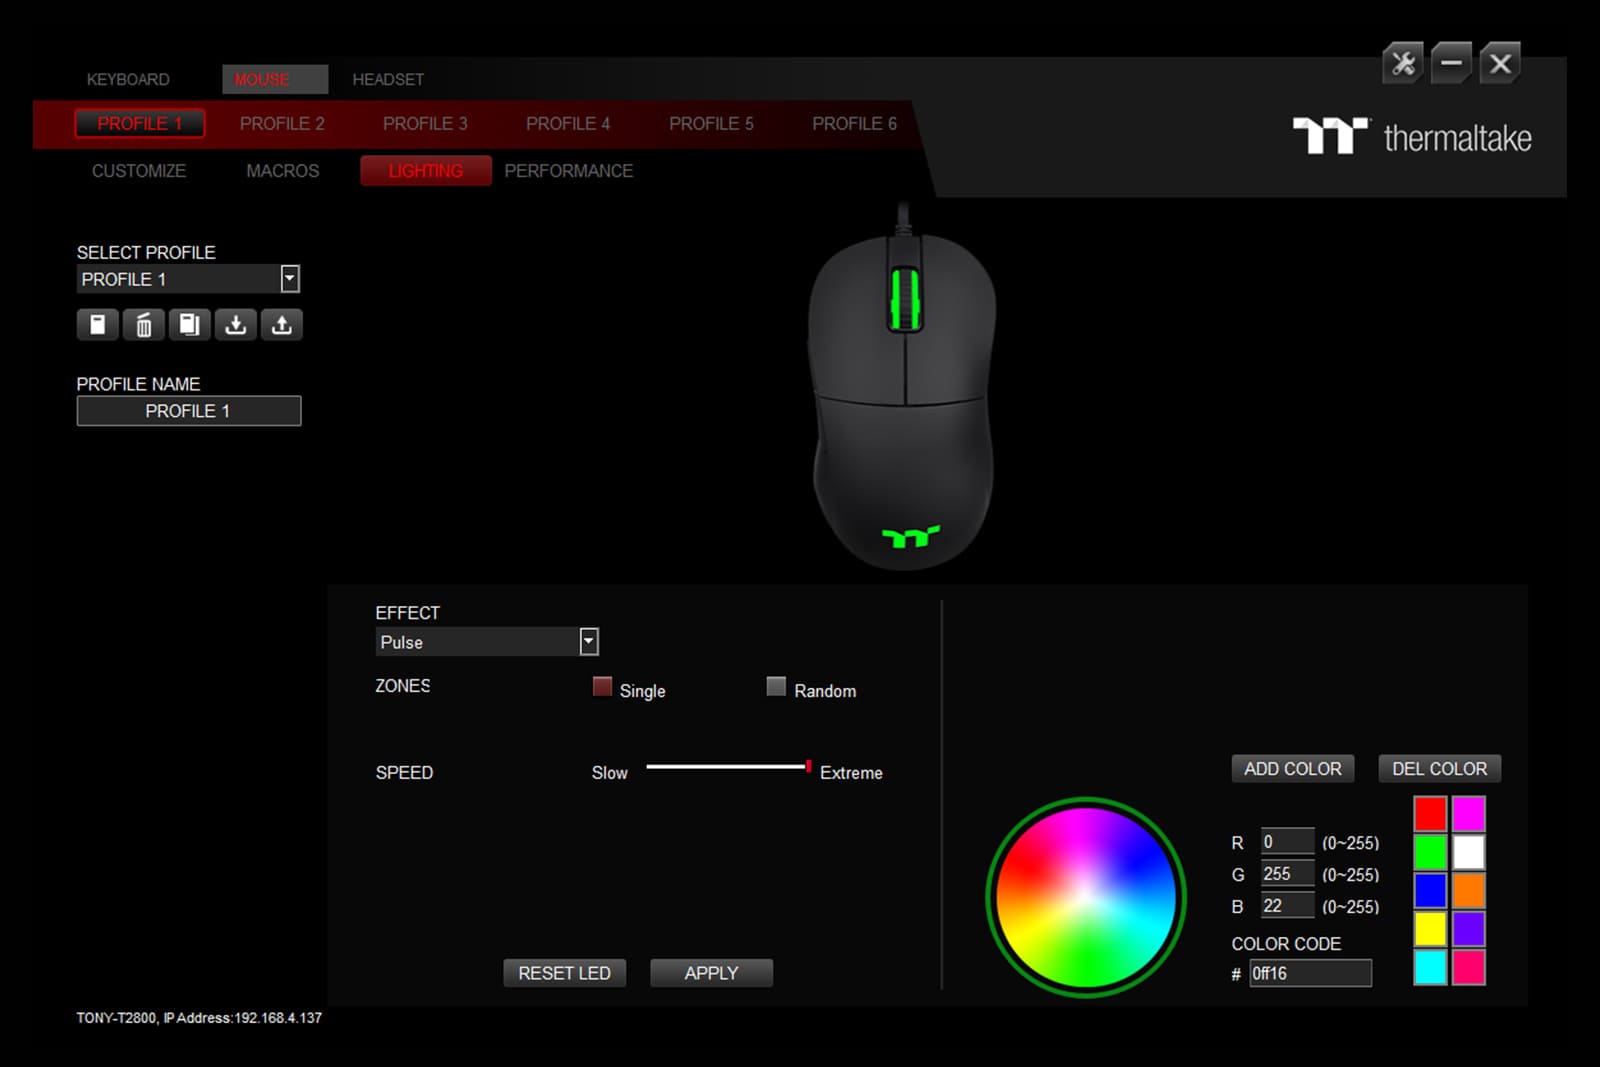The height and width of the screenshot is (1067, 1600).
Task: Select the Profile 6 tab
Action: pos(854,123)
